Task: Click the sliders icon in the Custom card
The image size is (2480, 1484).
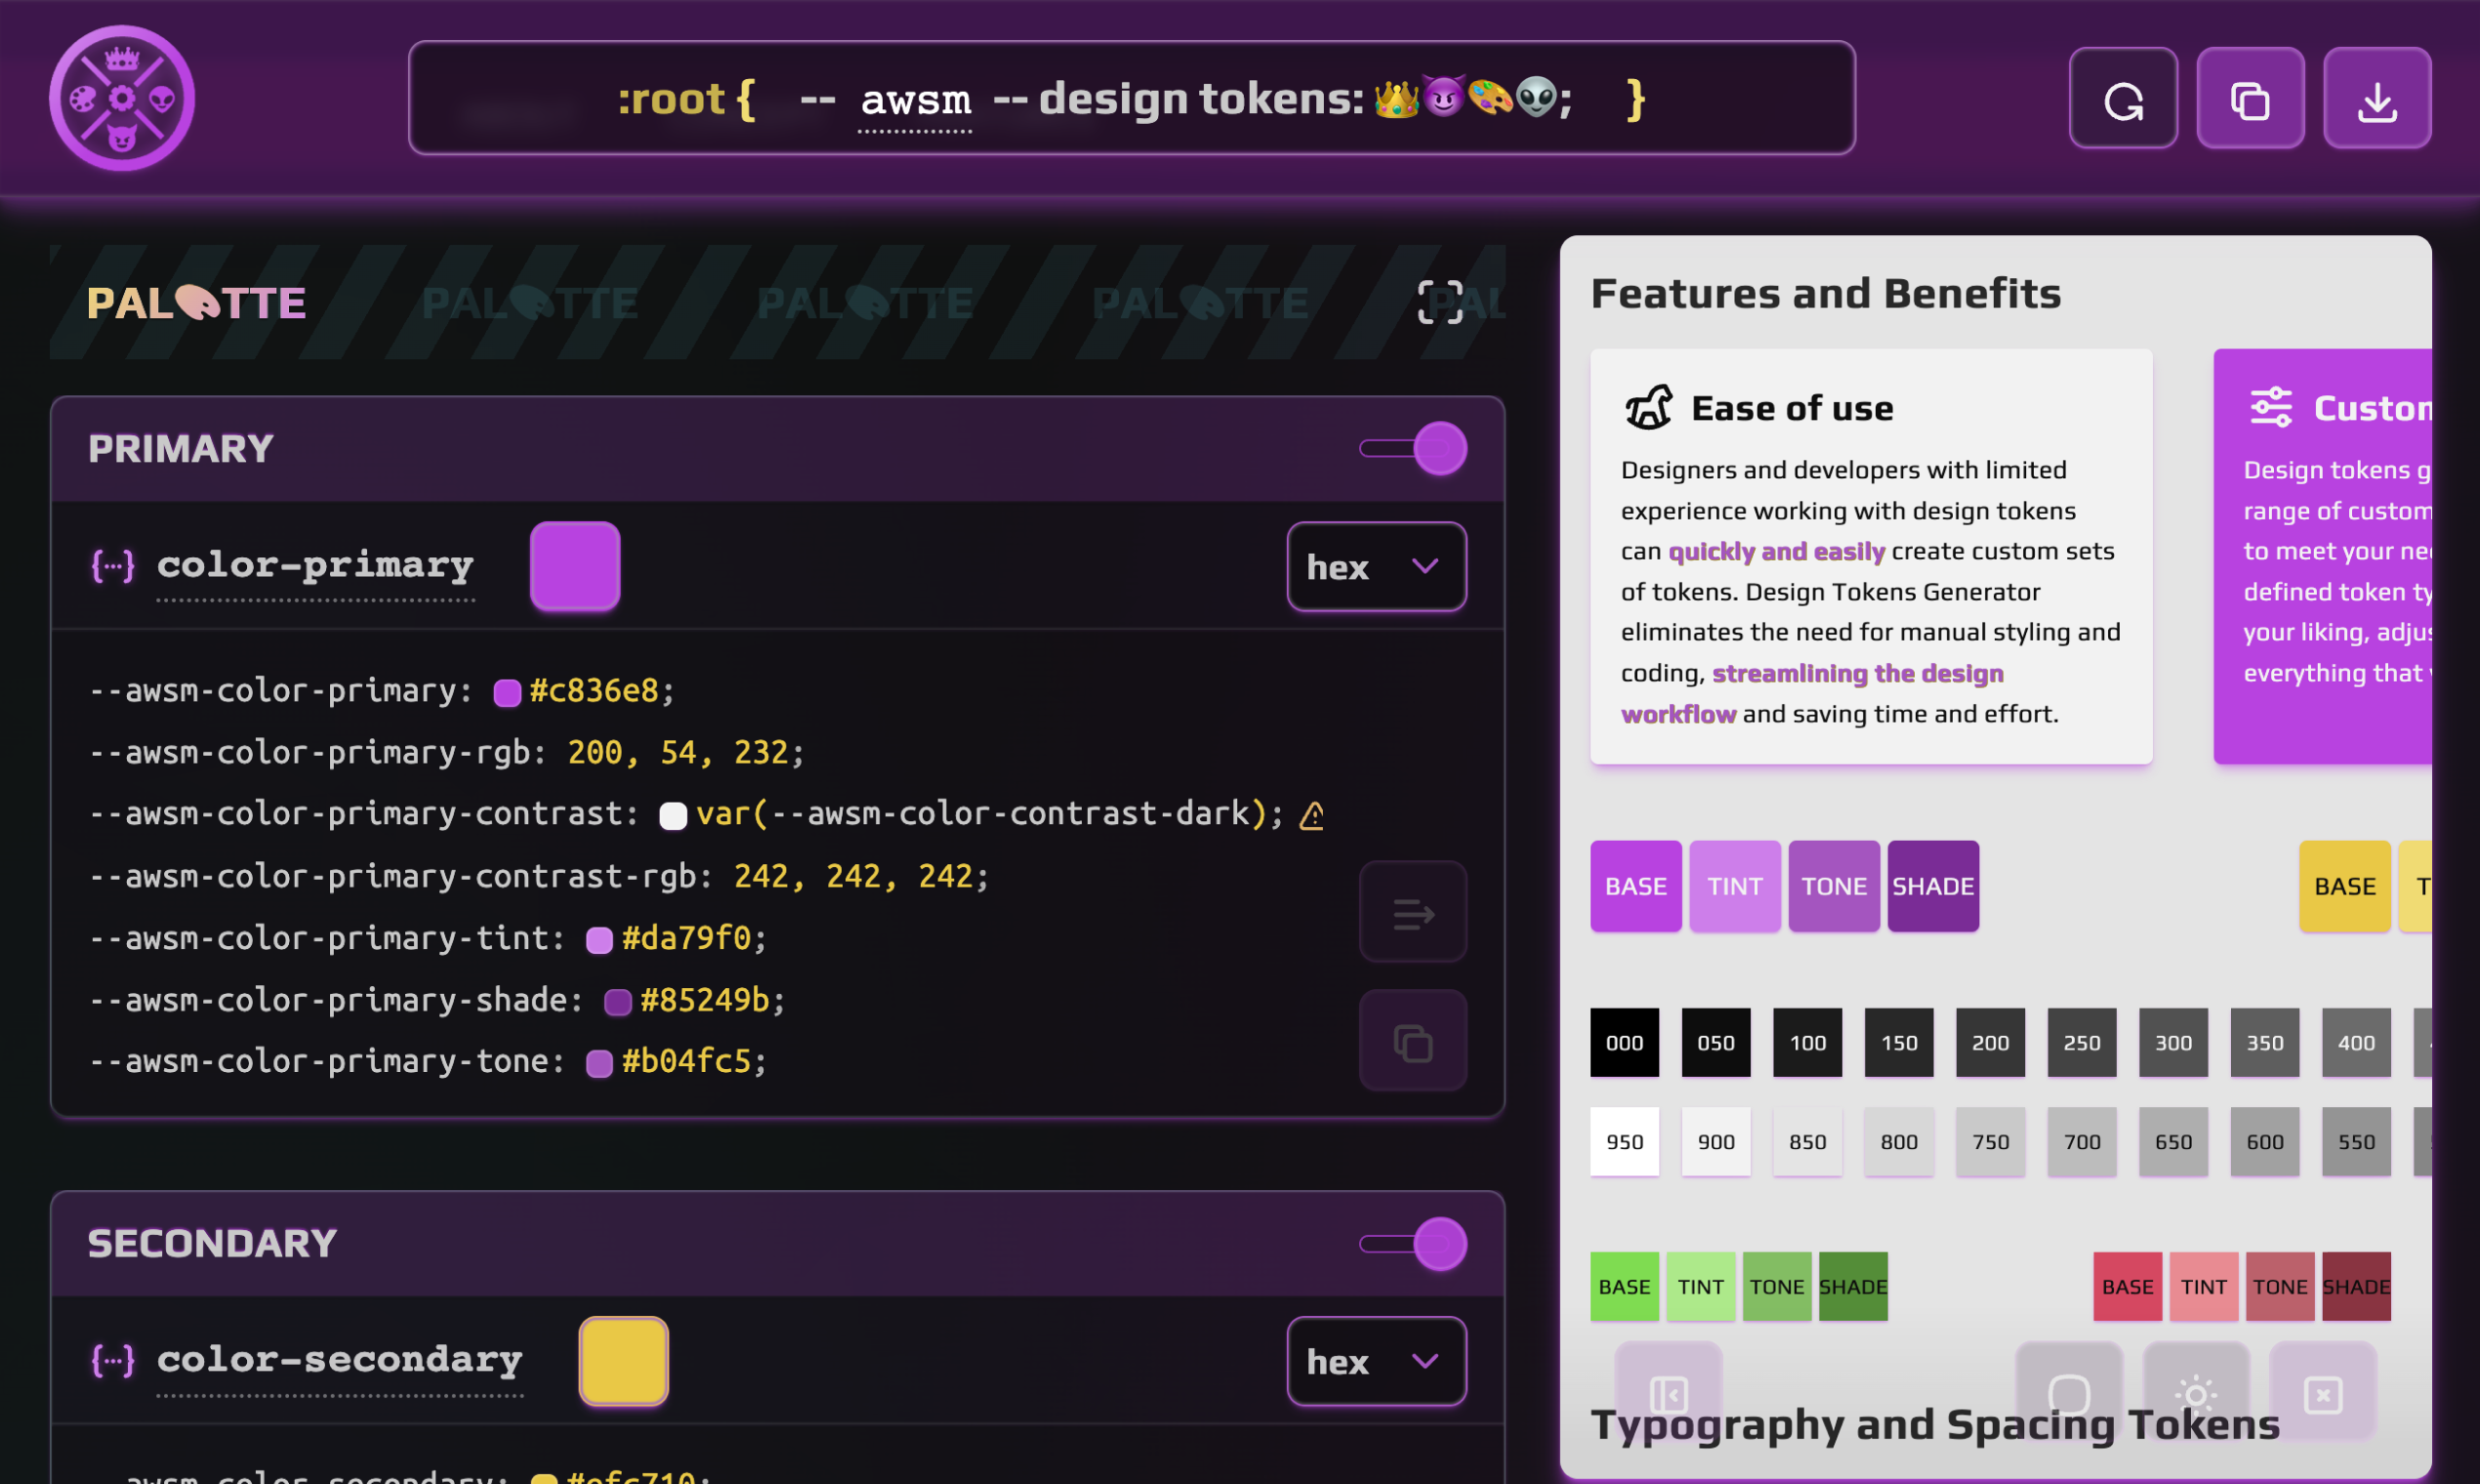Action: [2271, 407]
